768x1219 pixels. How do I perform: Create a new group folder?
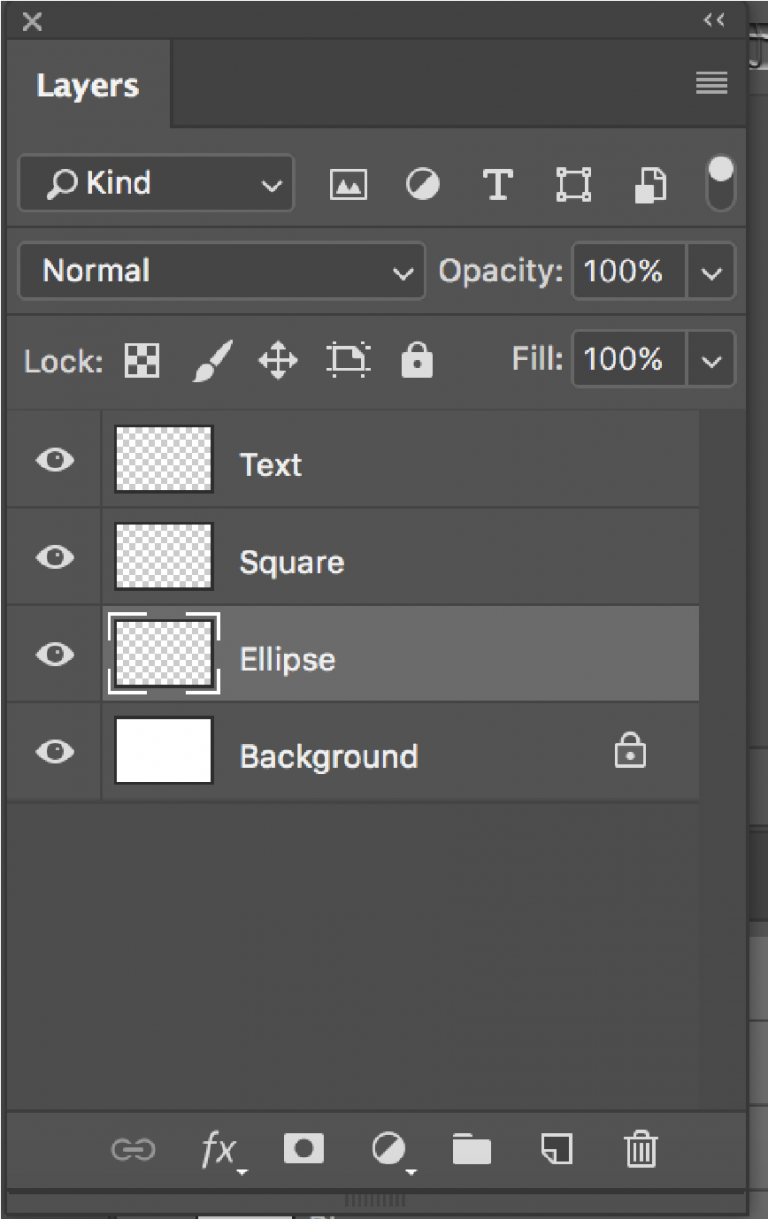coord(472,1149)
